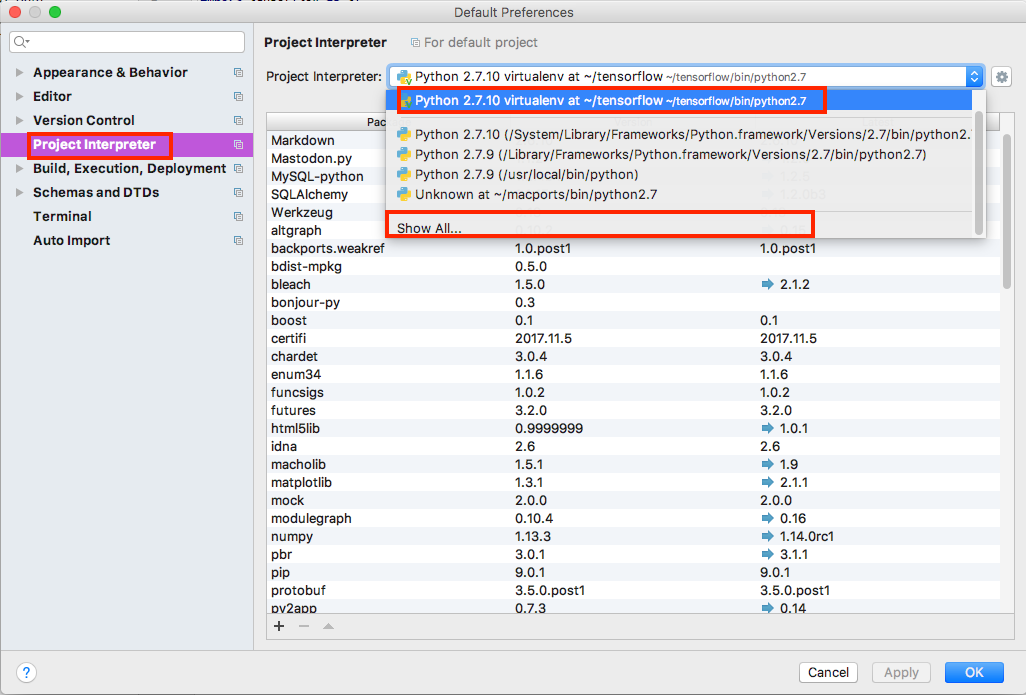This screenshot has height=695, width=1026.
Task: Select Python 2.7.10 System Library interpreter
Action: pos(679,134)
